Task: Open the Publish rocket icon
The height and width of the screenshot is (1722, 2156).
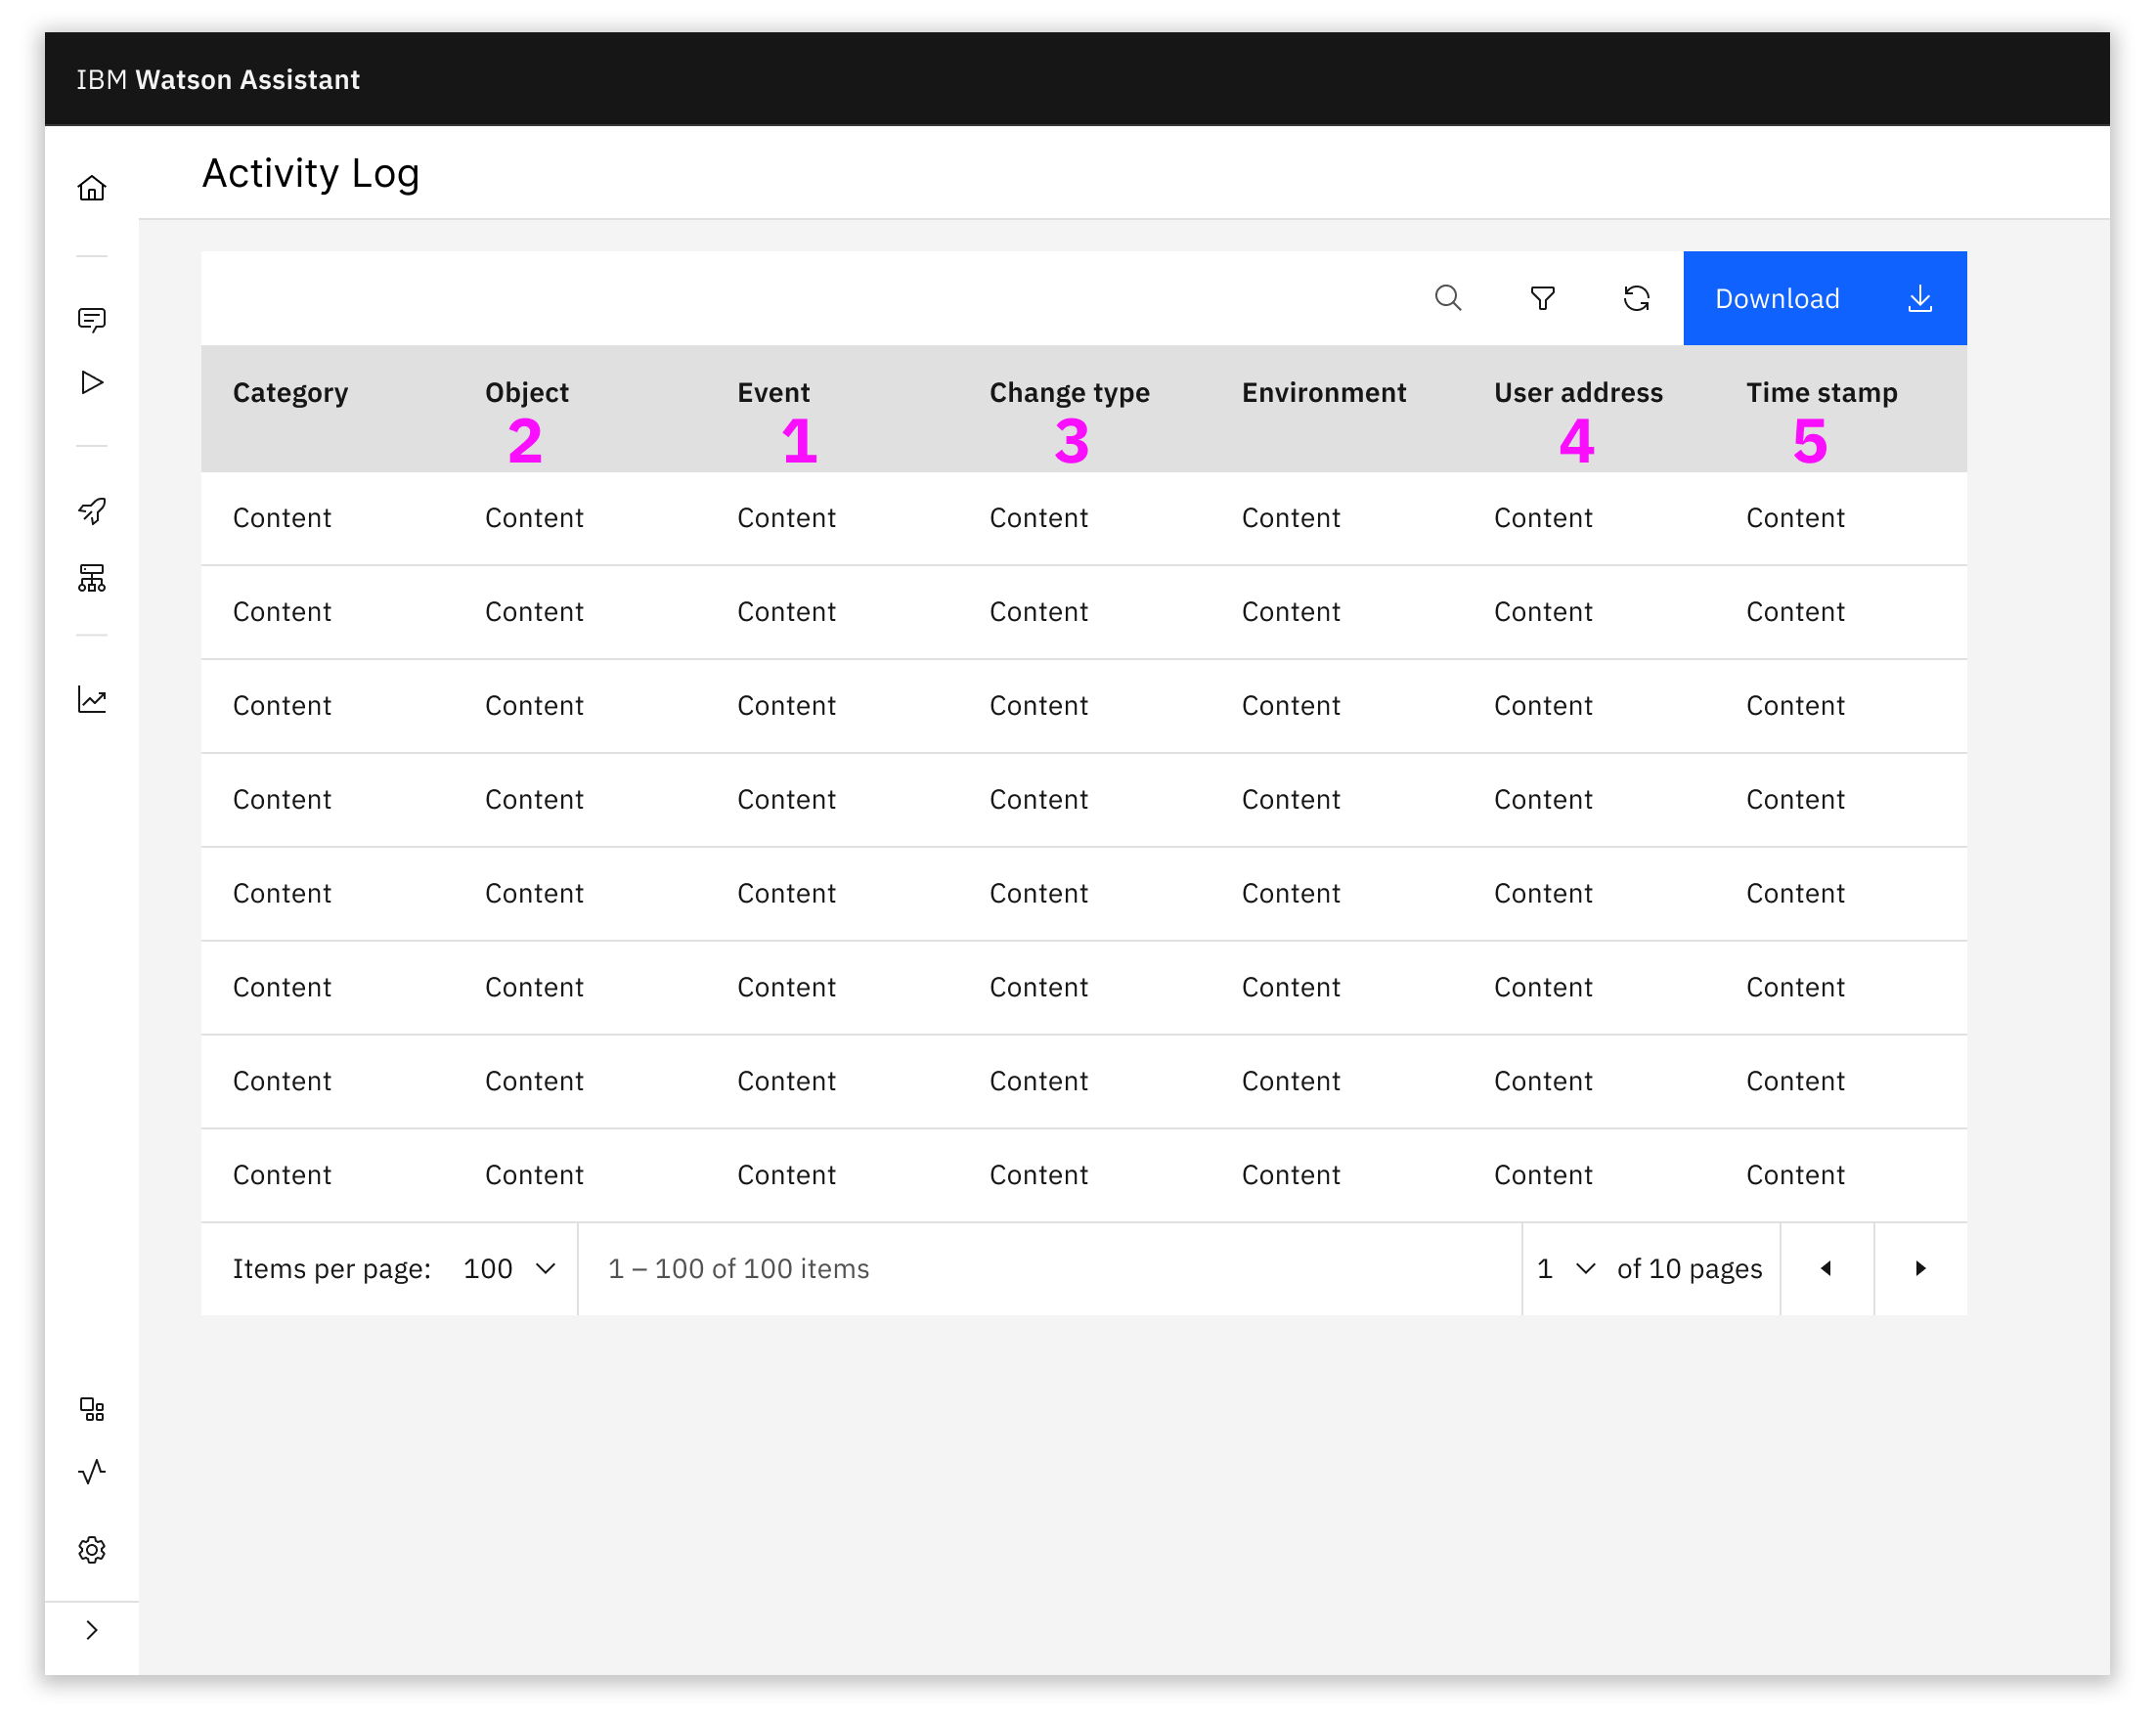Action: point(92,511)
